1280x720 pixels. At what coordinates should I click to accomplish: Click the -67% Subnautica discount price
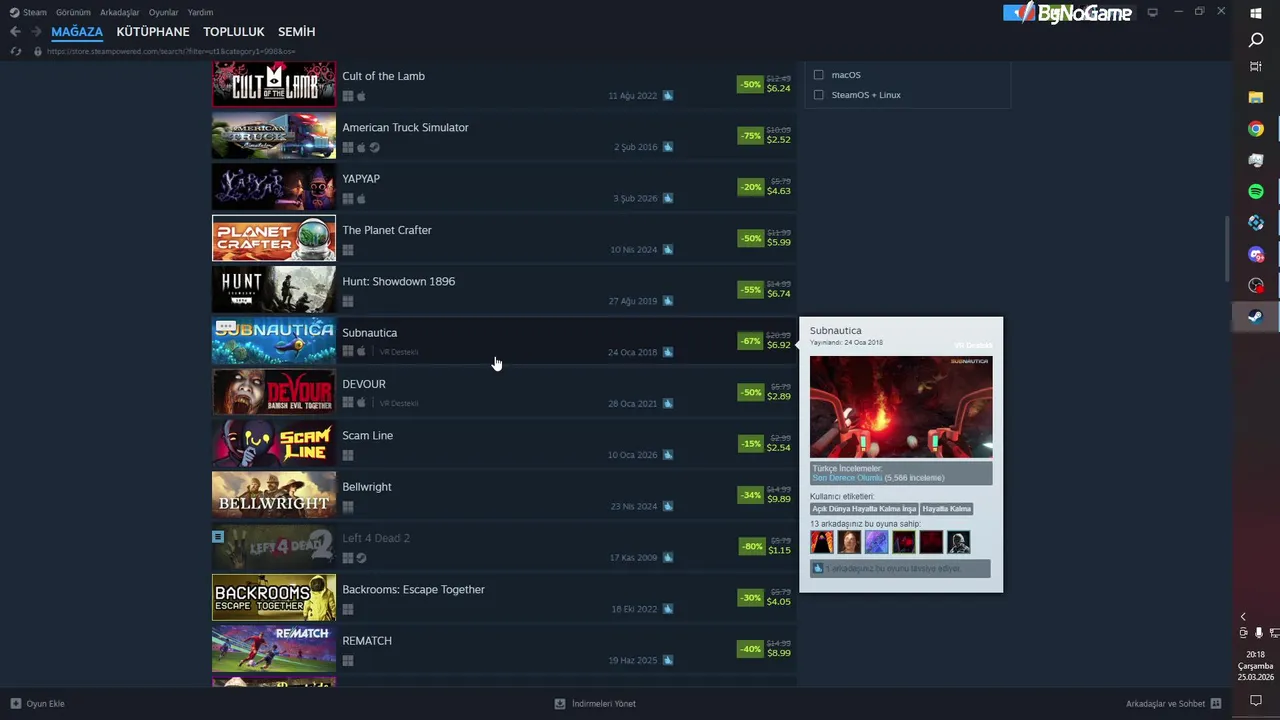click(x=765, y=341)
